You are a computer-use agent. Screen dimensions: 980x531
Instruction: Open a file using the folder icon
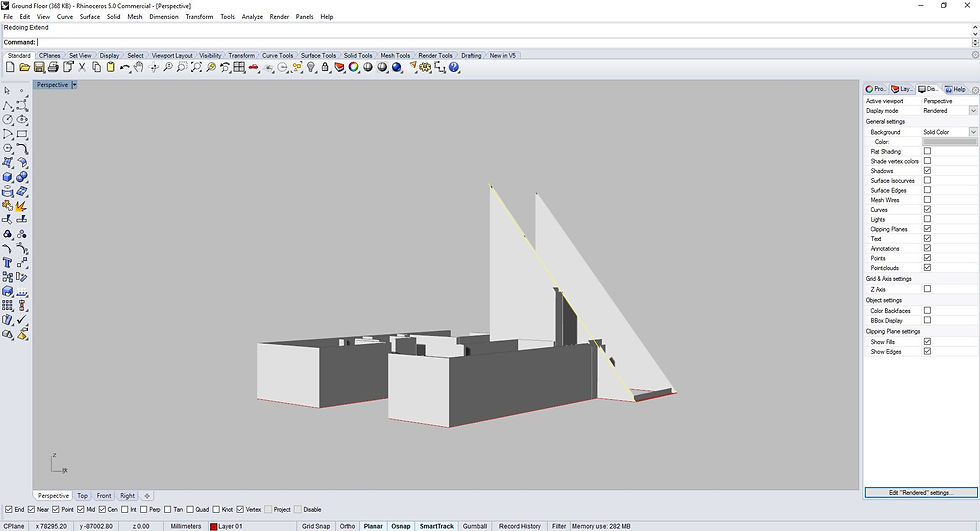[x=24, y=67]
